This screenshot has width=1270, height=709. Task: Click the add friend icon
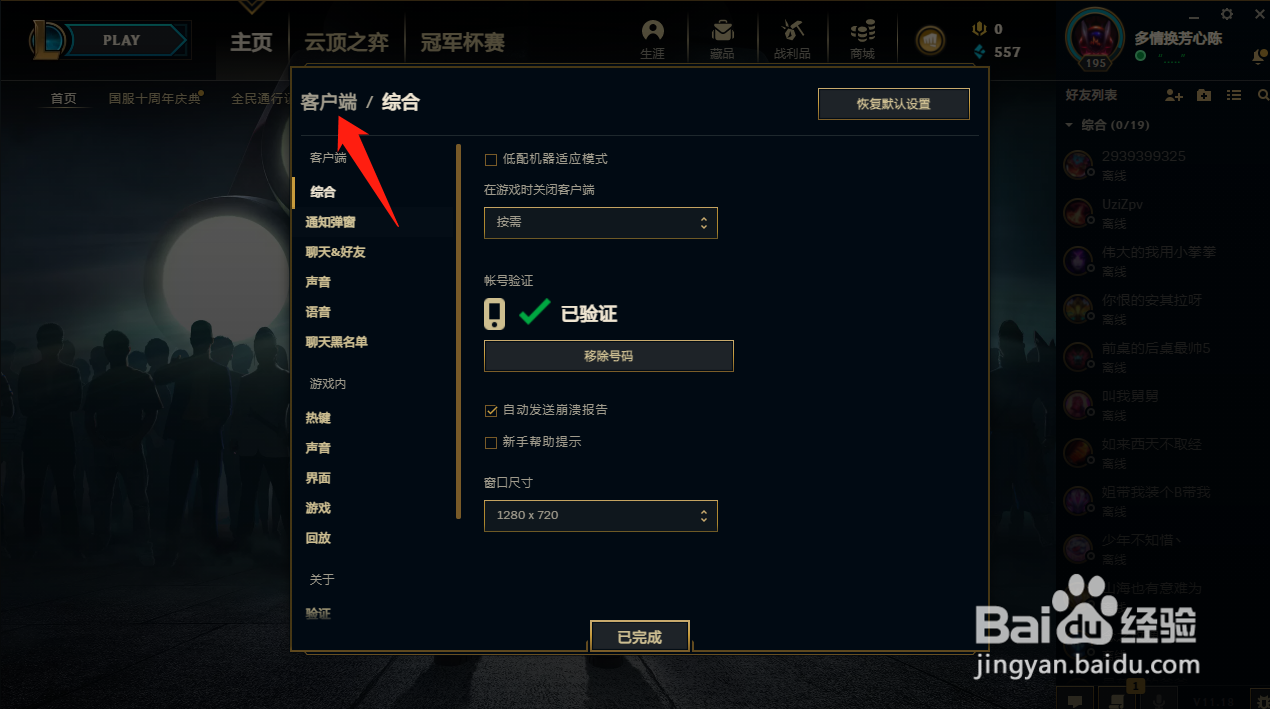tap(1174, 95)
